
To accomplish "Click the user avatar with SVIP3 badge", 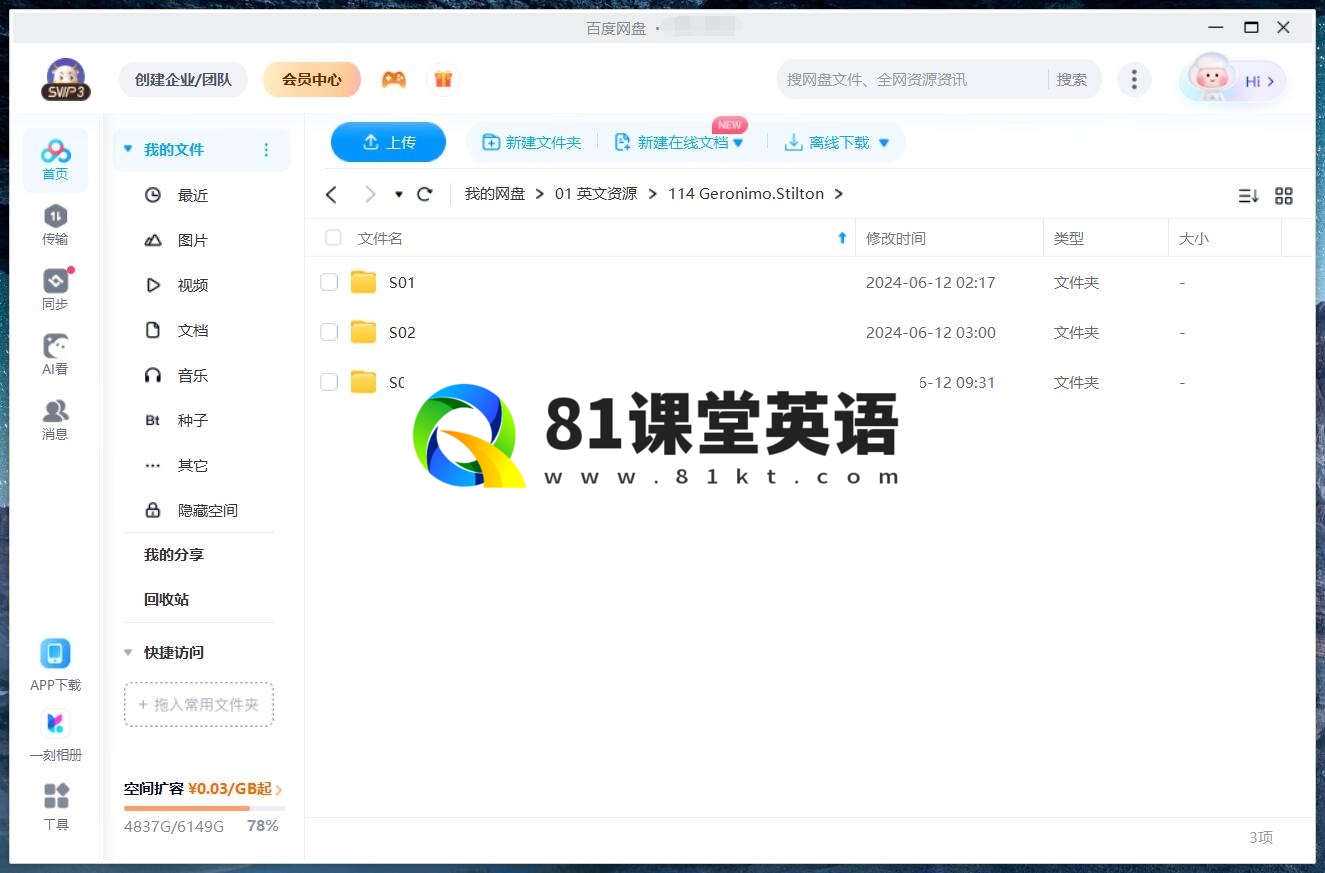I will (66, 79).
